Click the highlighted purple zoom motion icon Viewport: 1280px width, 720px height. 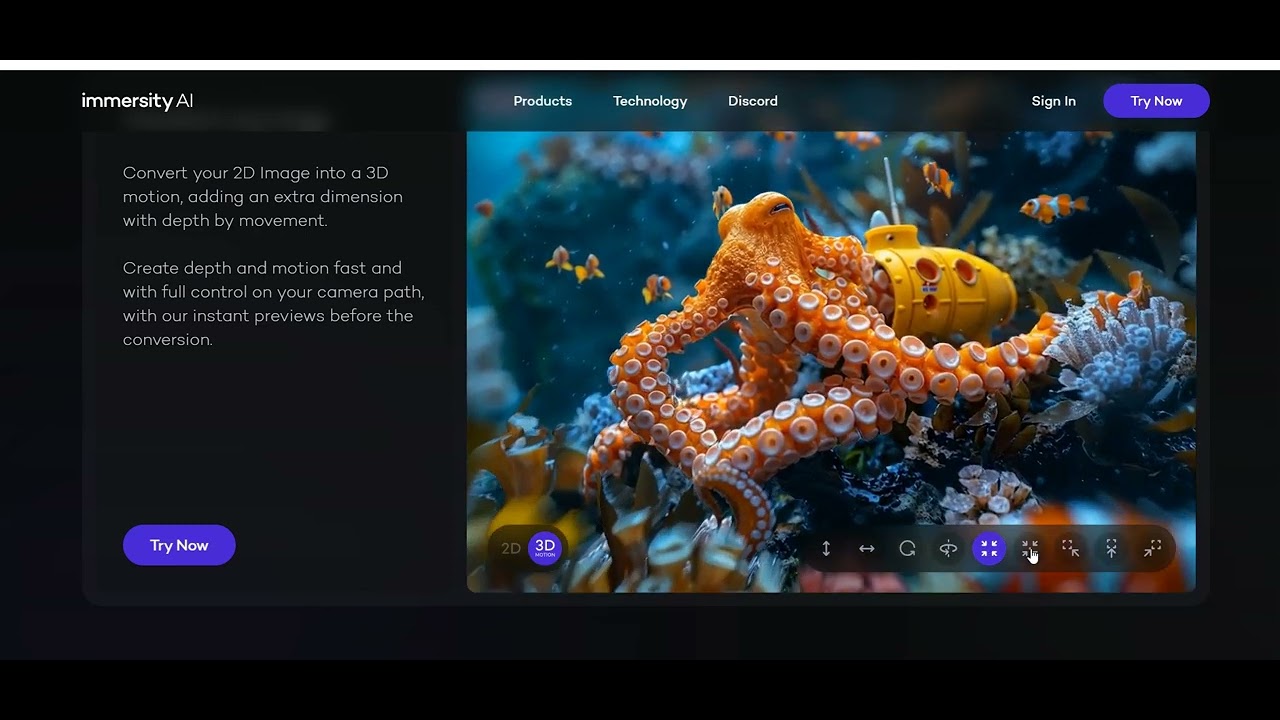(989, 548)
